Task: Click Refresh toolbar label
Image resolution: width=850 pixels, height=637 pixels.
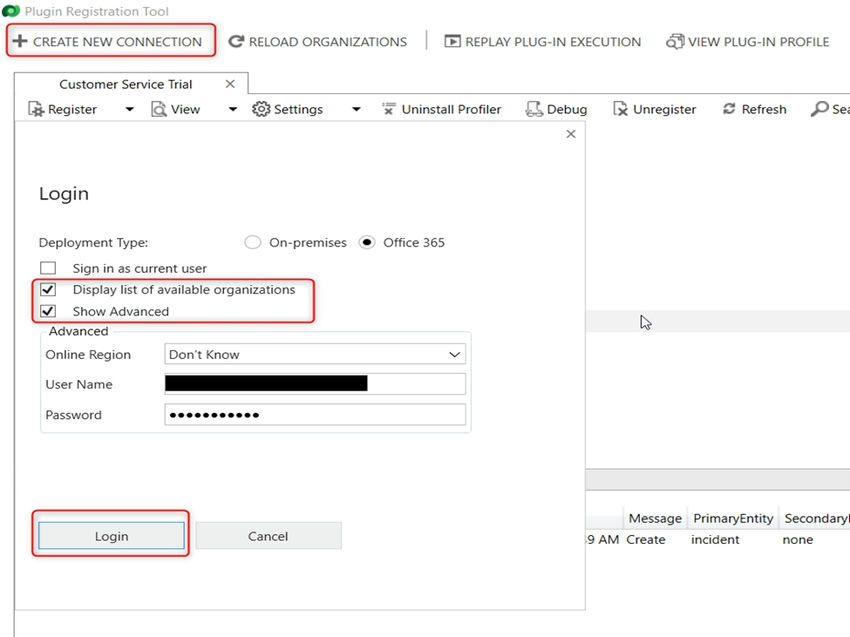Action: click(764, 110)
